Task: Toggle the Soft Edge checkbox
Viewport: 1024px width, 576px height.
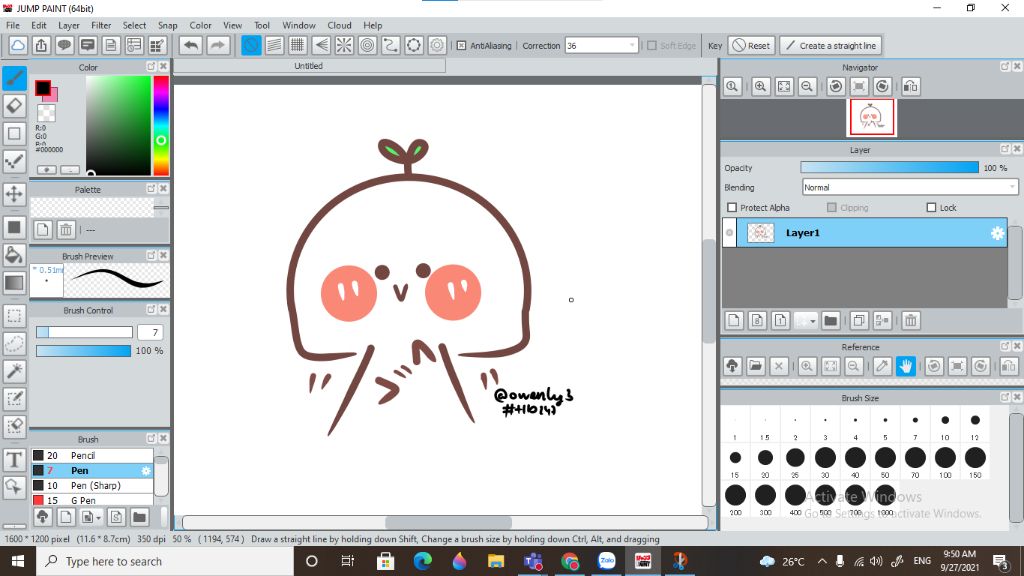Action: click(652, 46)
